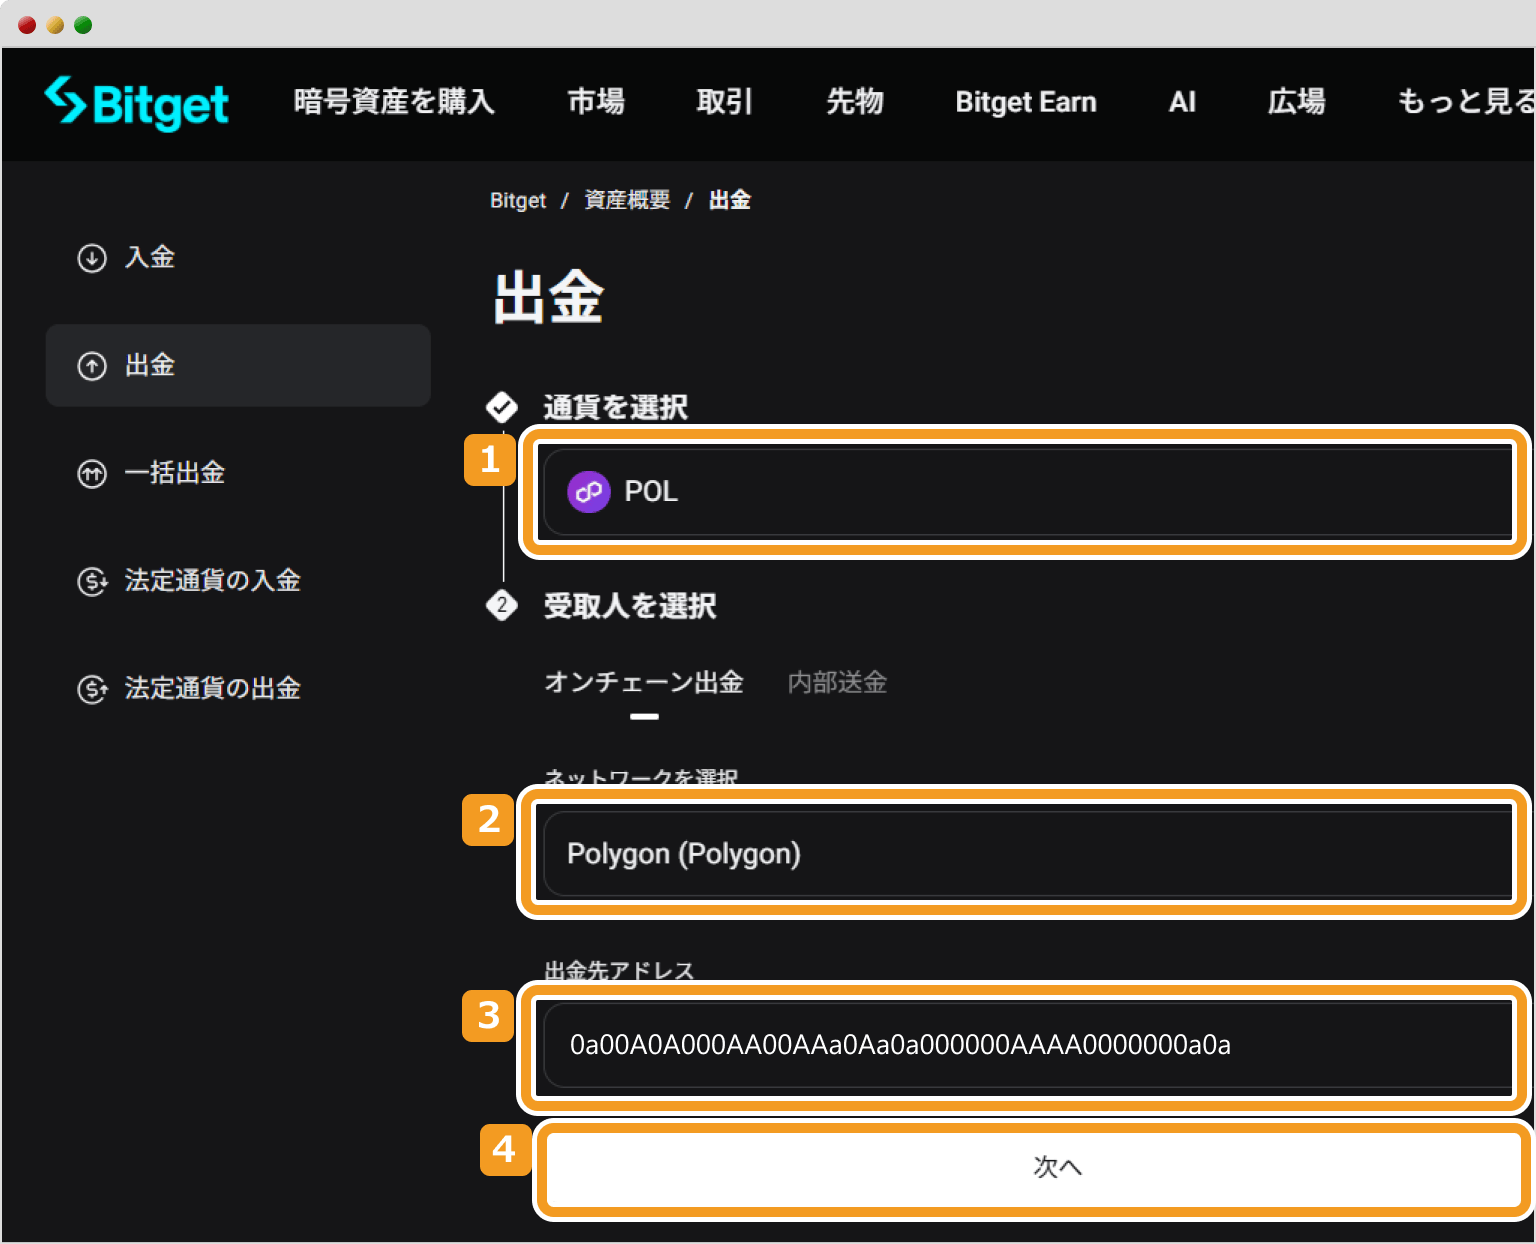Click the 一括出金 batch withdraw icon
1536x1244 pixels.
pyautogui.click(x=92, y=473)
